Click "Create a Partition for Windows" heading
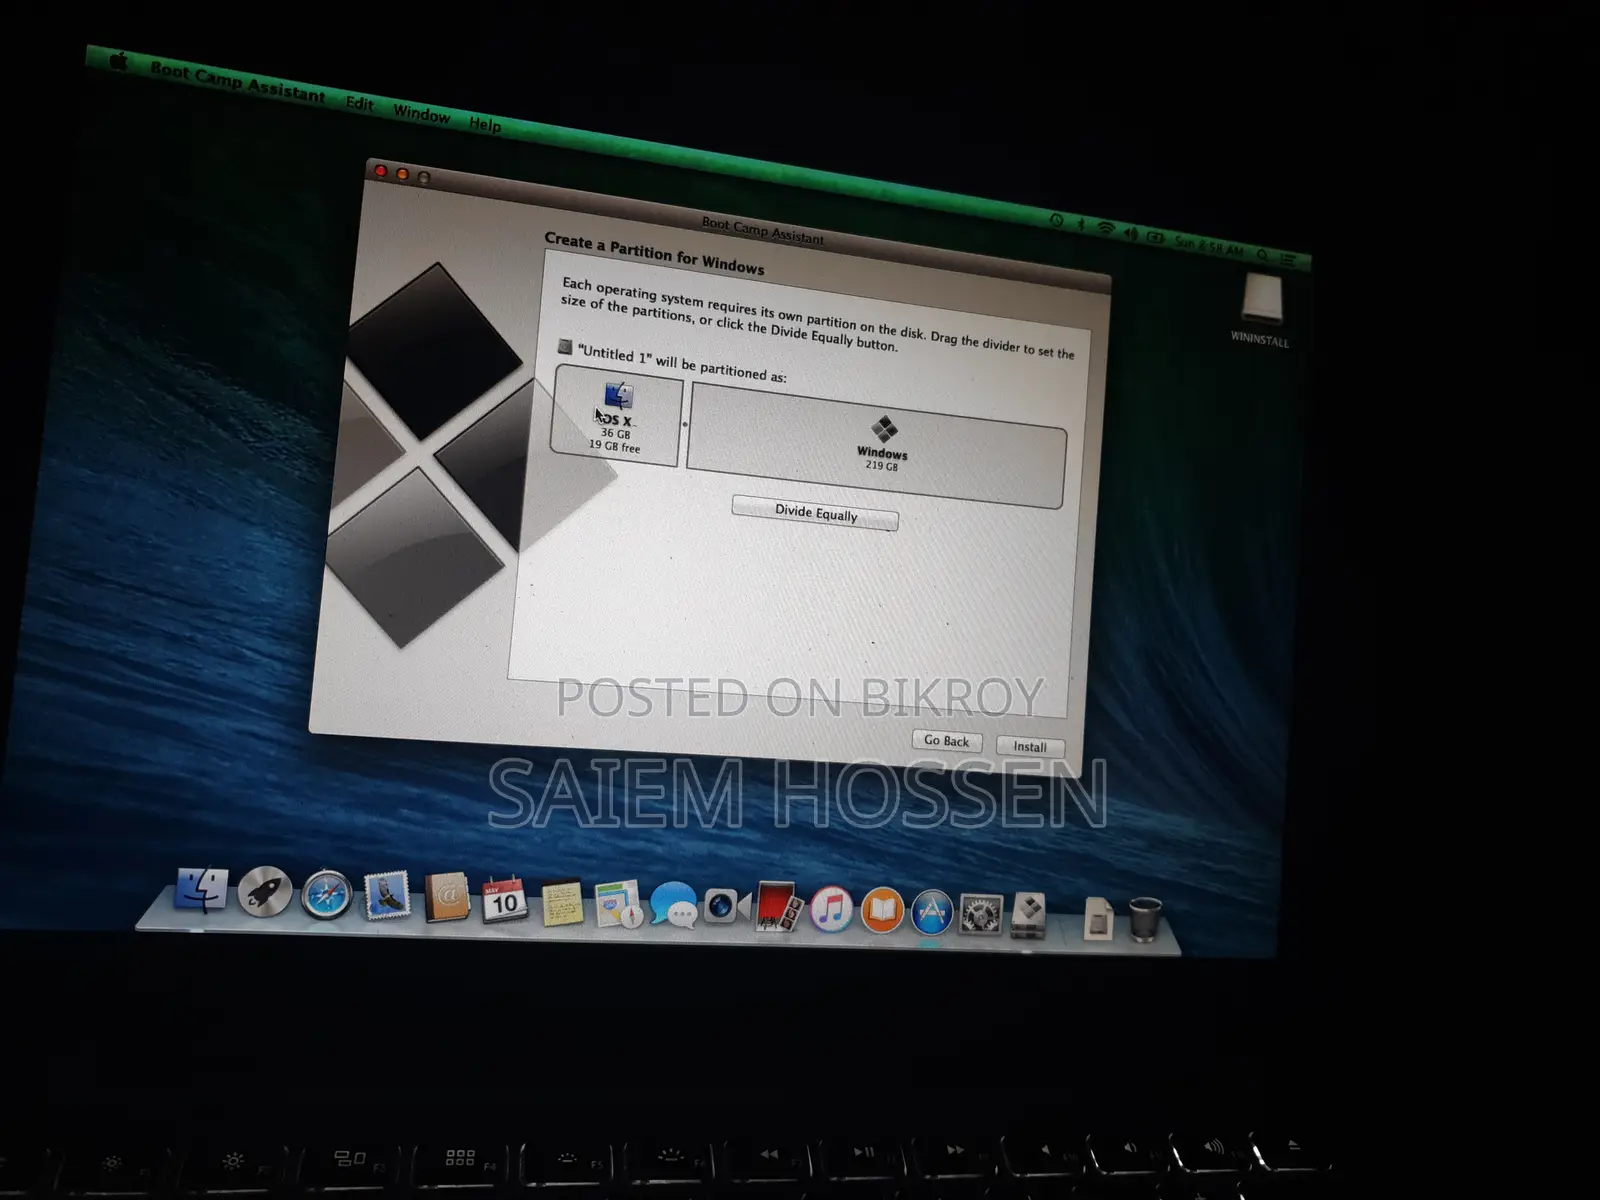 click(654, 254)
